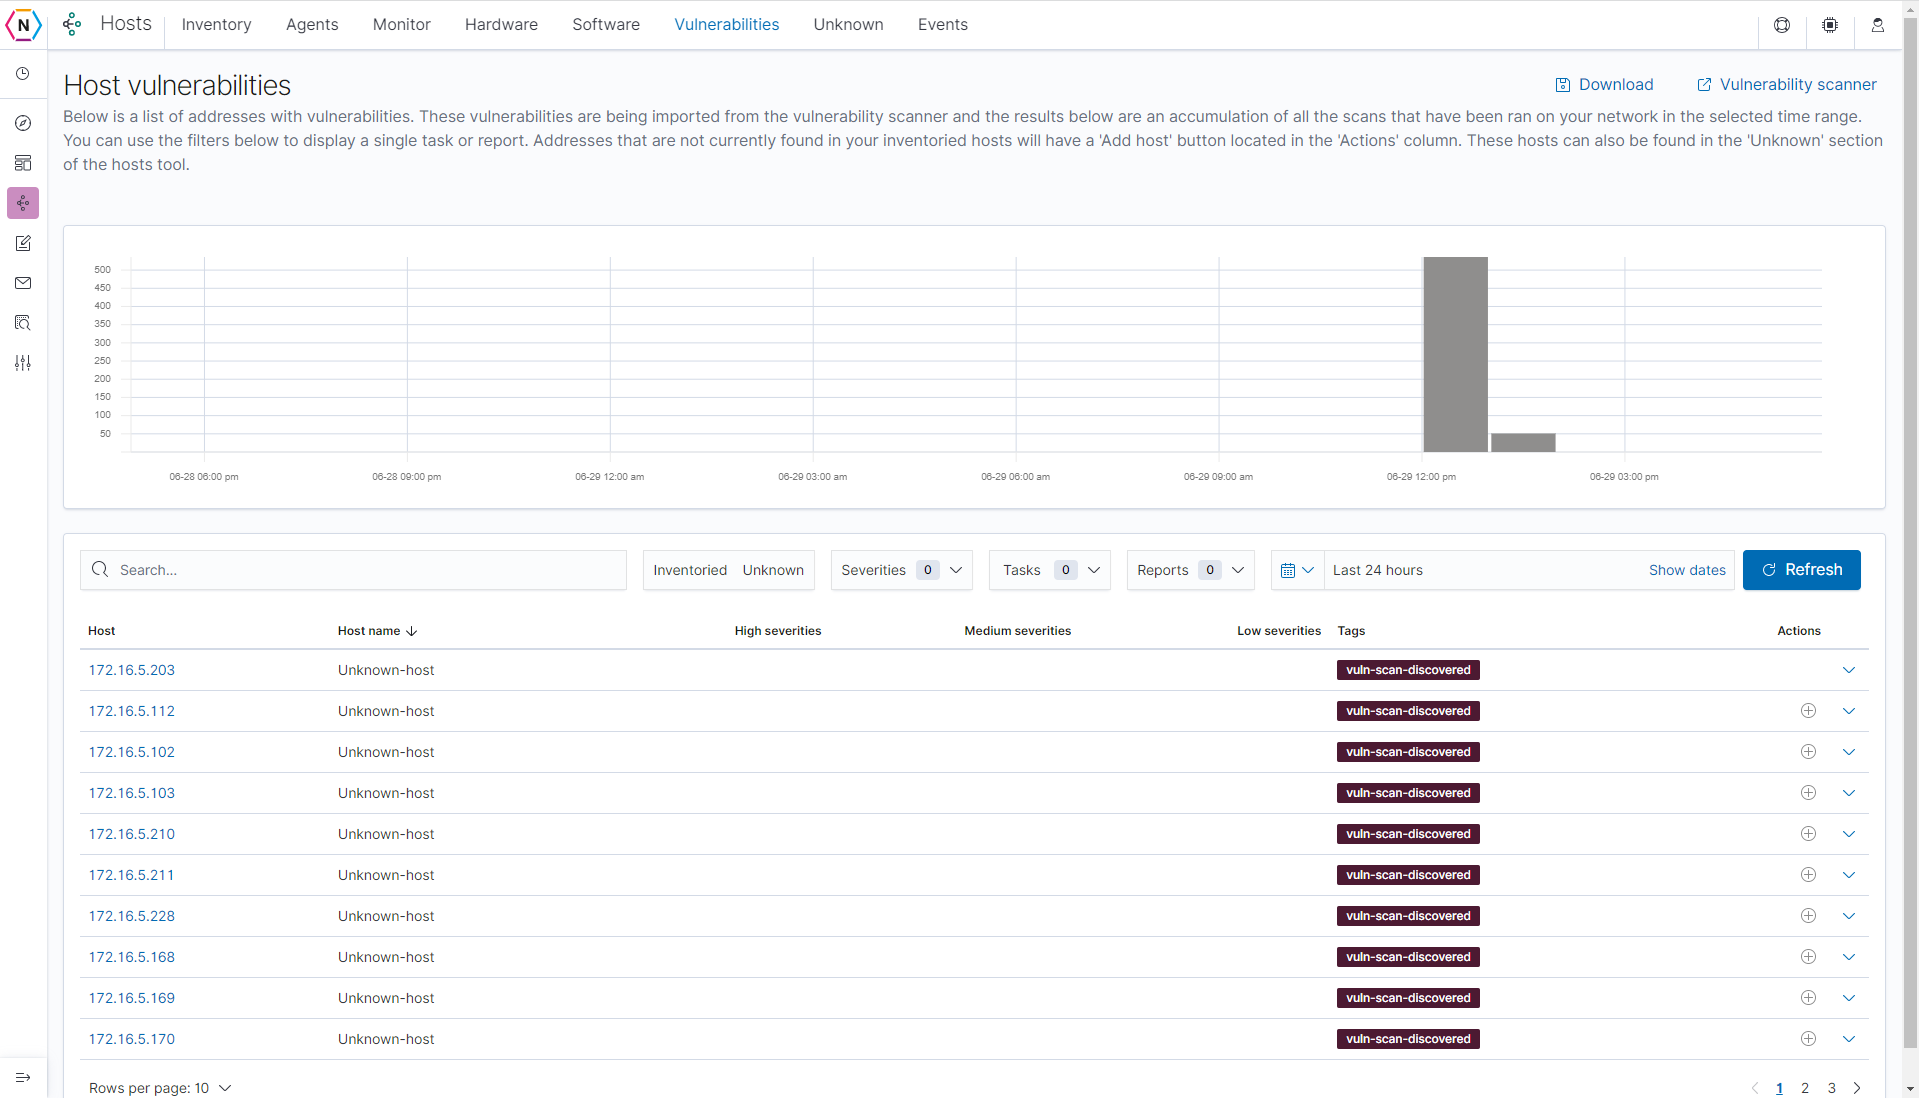Image resolution: width=1919 pixels, height=1098 pixels.
Task: Expand row details for 172.16.5.168
Action: 1849,957
